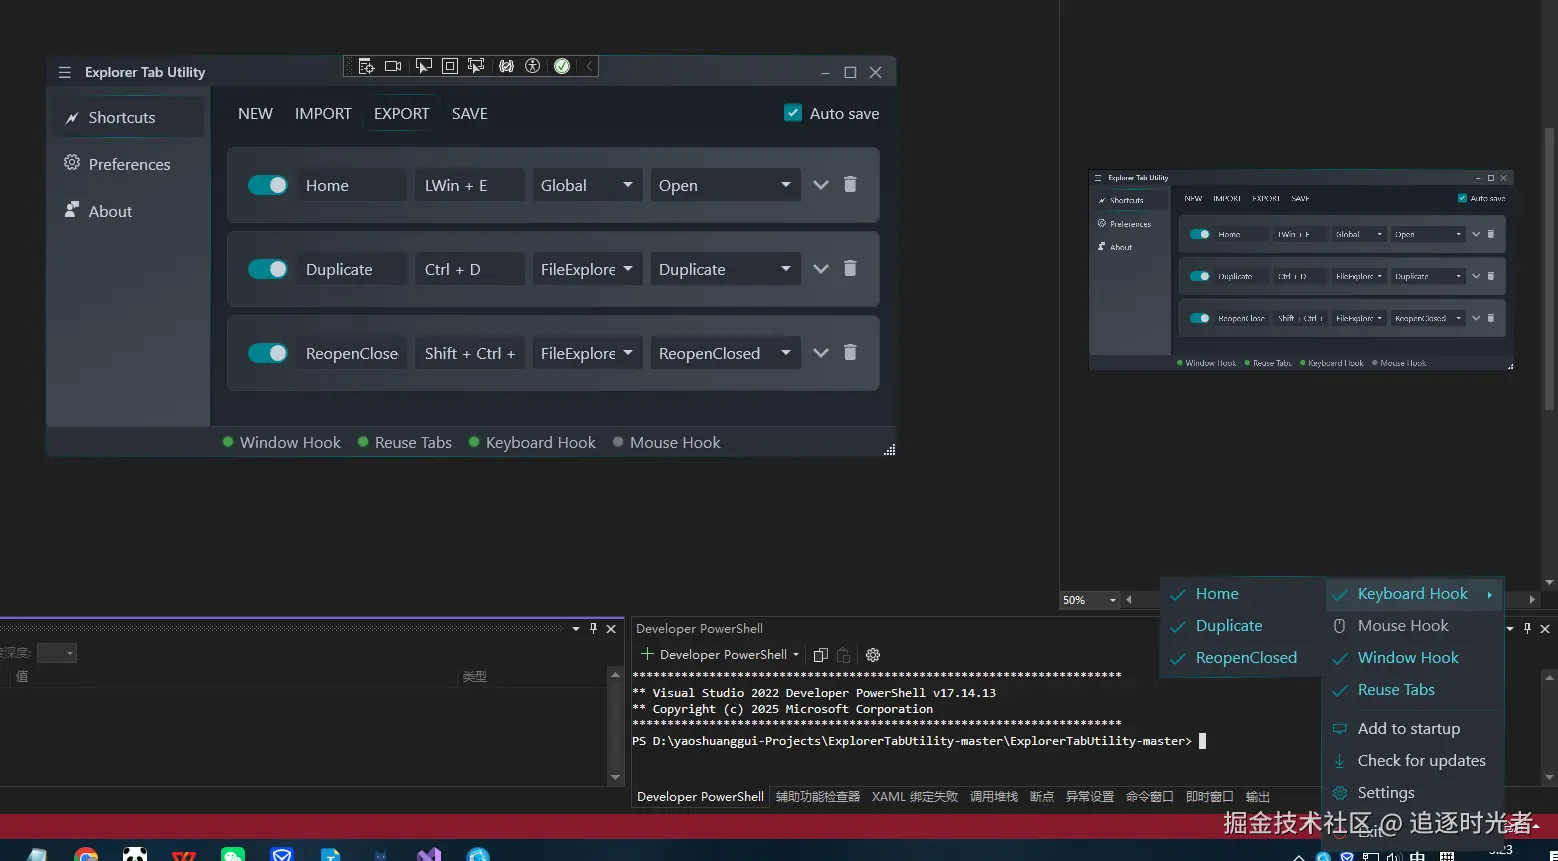The image size is (1558, 861).
Task: Open Settings from the tray menu
Action: click(1414, 793)
